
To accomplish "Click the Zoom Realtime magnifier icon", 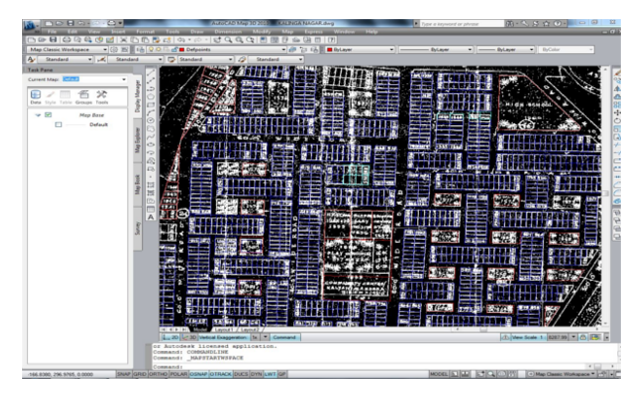I will (229, 40).
